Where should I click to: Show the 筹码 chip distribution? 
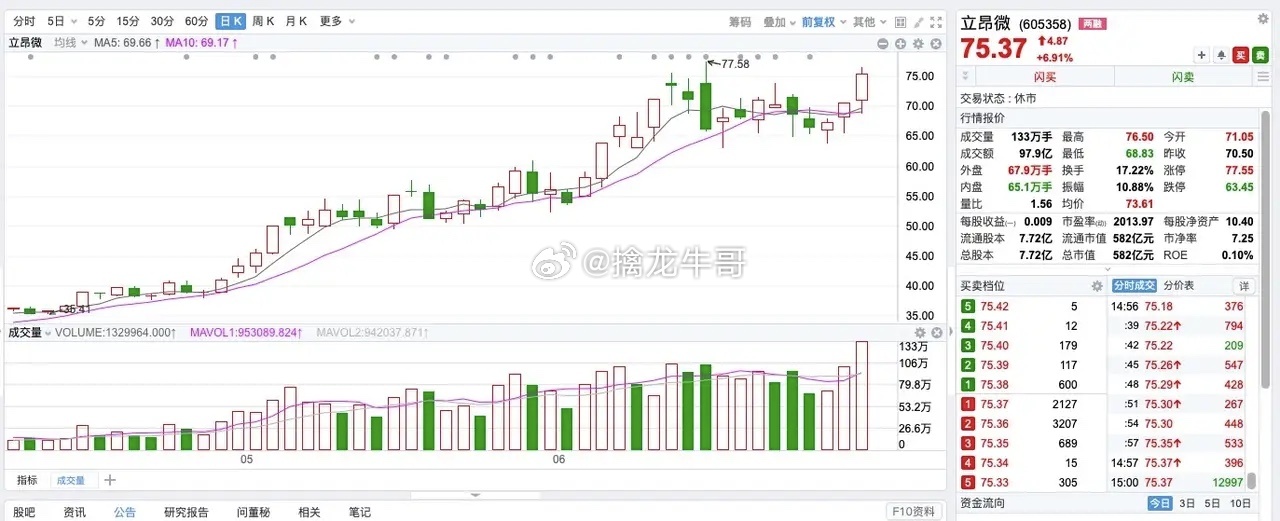[740, 21]
